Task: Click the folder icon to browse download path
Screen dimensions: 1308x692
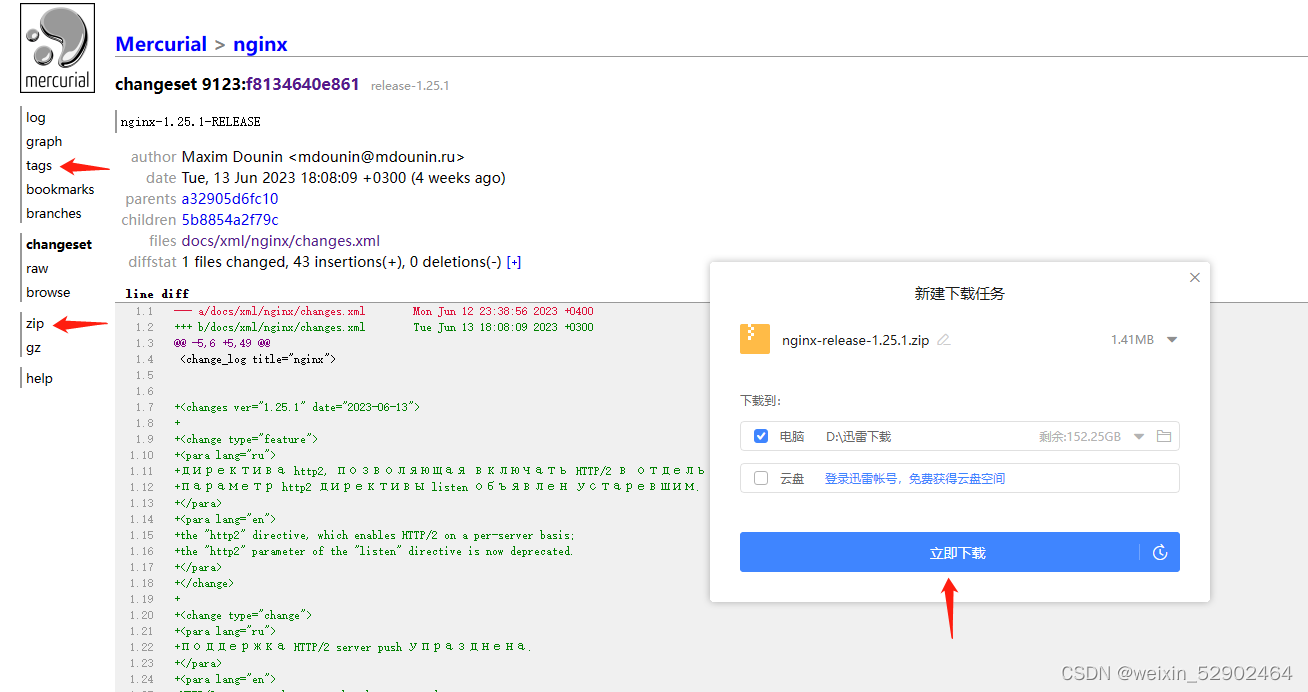Action: coord(1163,436)
